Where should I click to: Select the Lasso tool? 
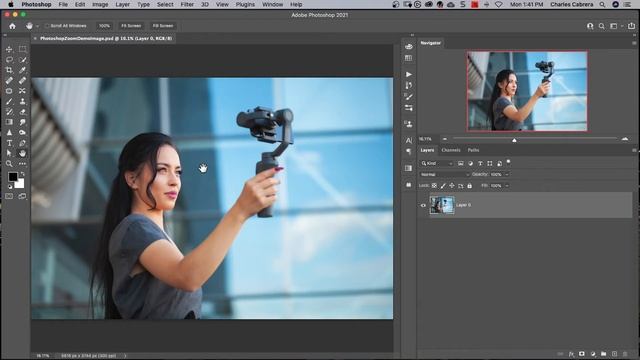tap(9, 60)
